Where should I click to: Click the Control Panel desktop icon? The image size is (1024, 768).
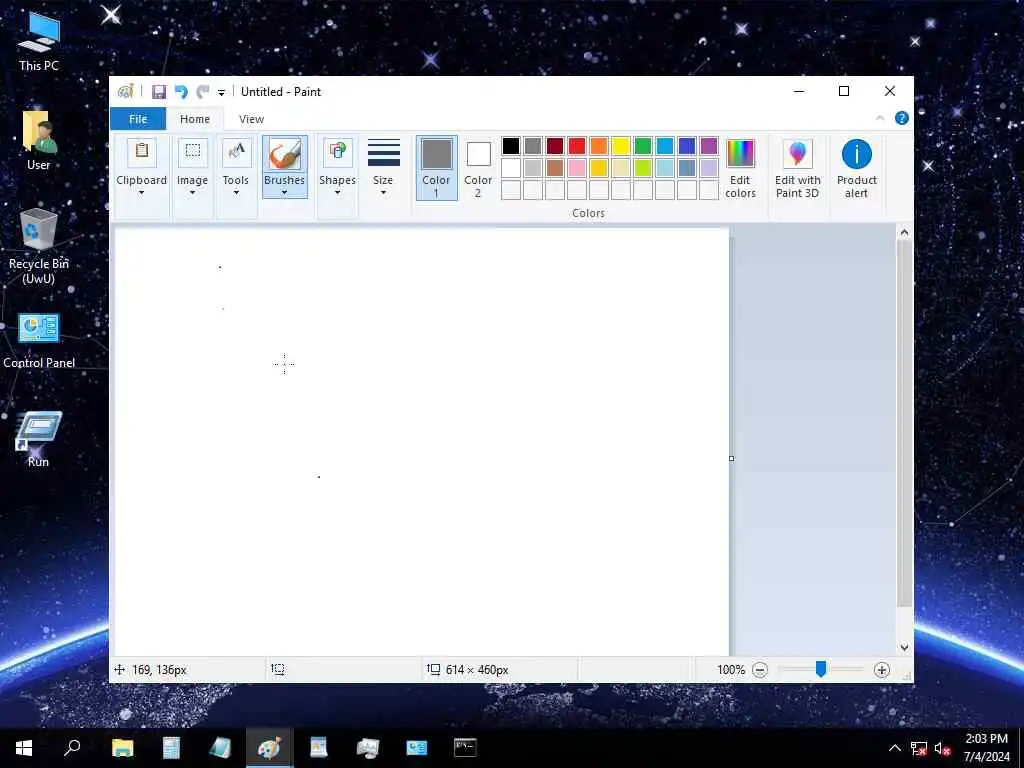(x=39, y=340)
